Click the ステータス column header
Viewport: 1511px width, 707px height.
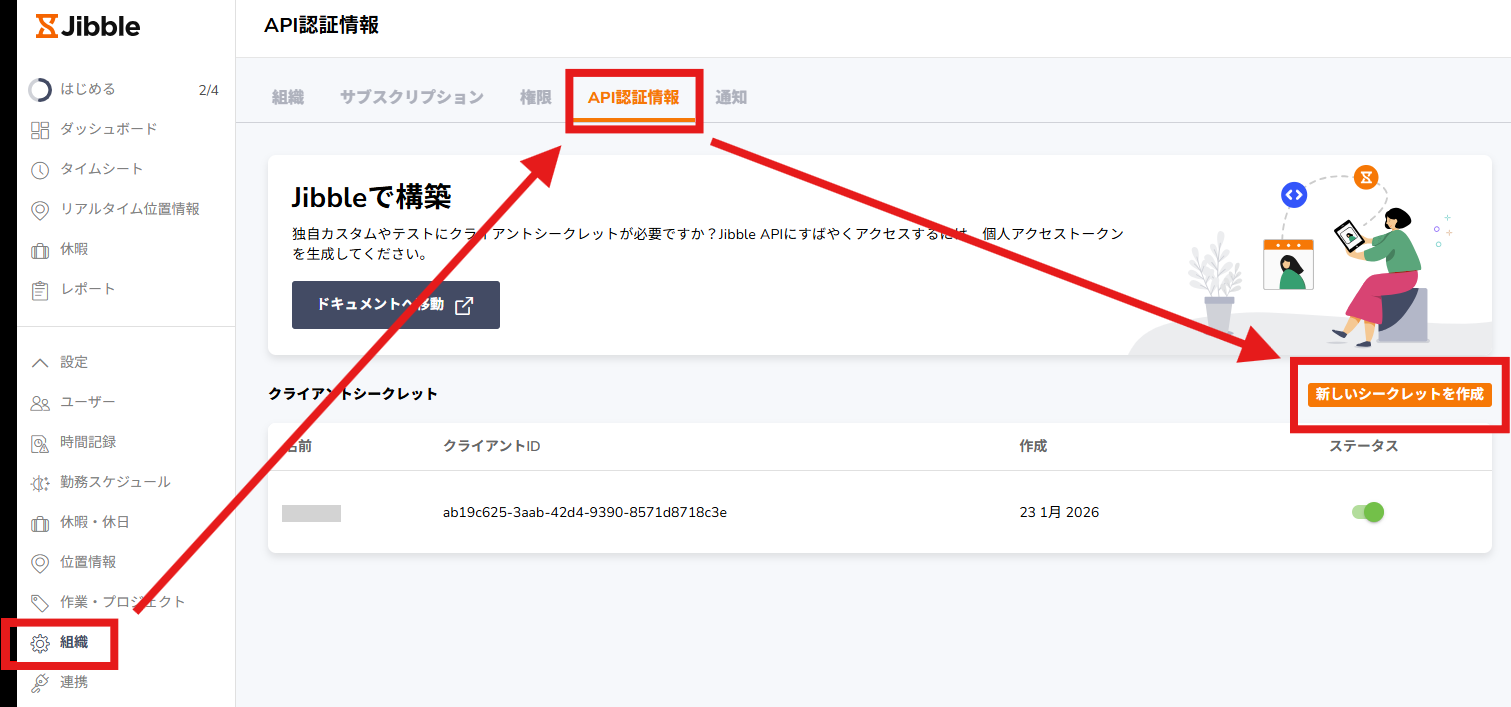pyautogui.click(x=1363, y=446)
